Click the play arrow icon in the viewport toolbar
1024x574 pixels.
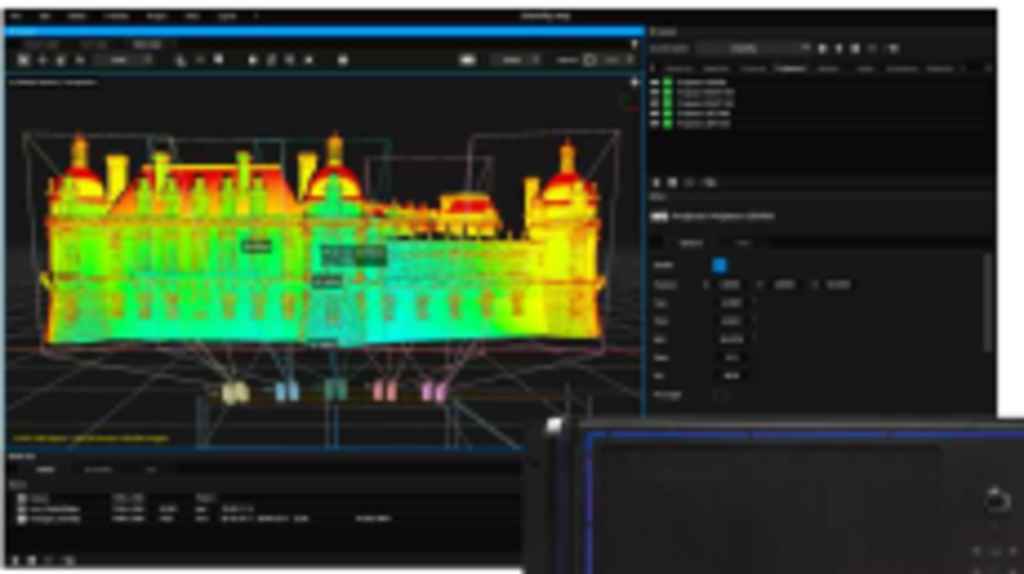[253, 60]
